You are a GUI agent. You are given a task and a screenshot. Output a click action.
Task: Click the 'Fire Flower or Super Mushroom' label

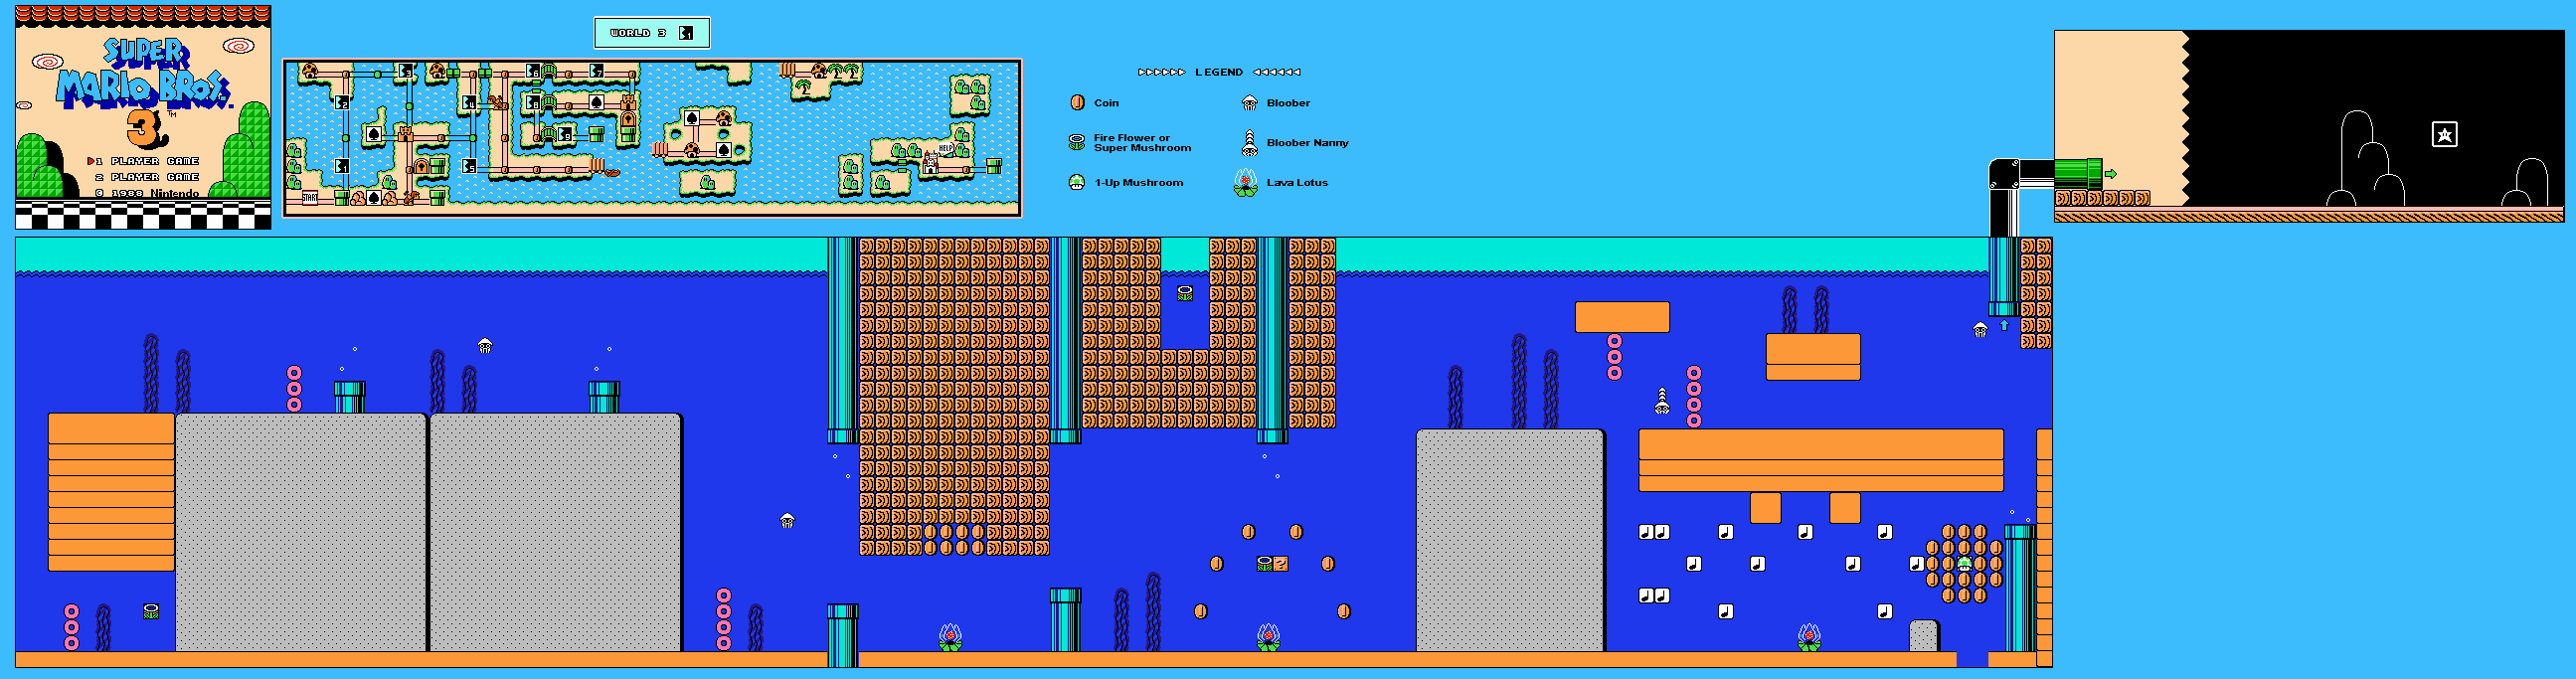point(1143,143)
